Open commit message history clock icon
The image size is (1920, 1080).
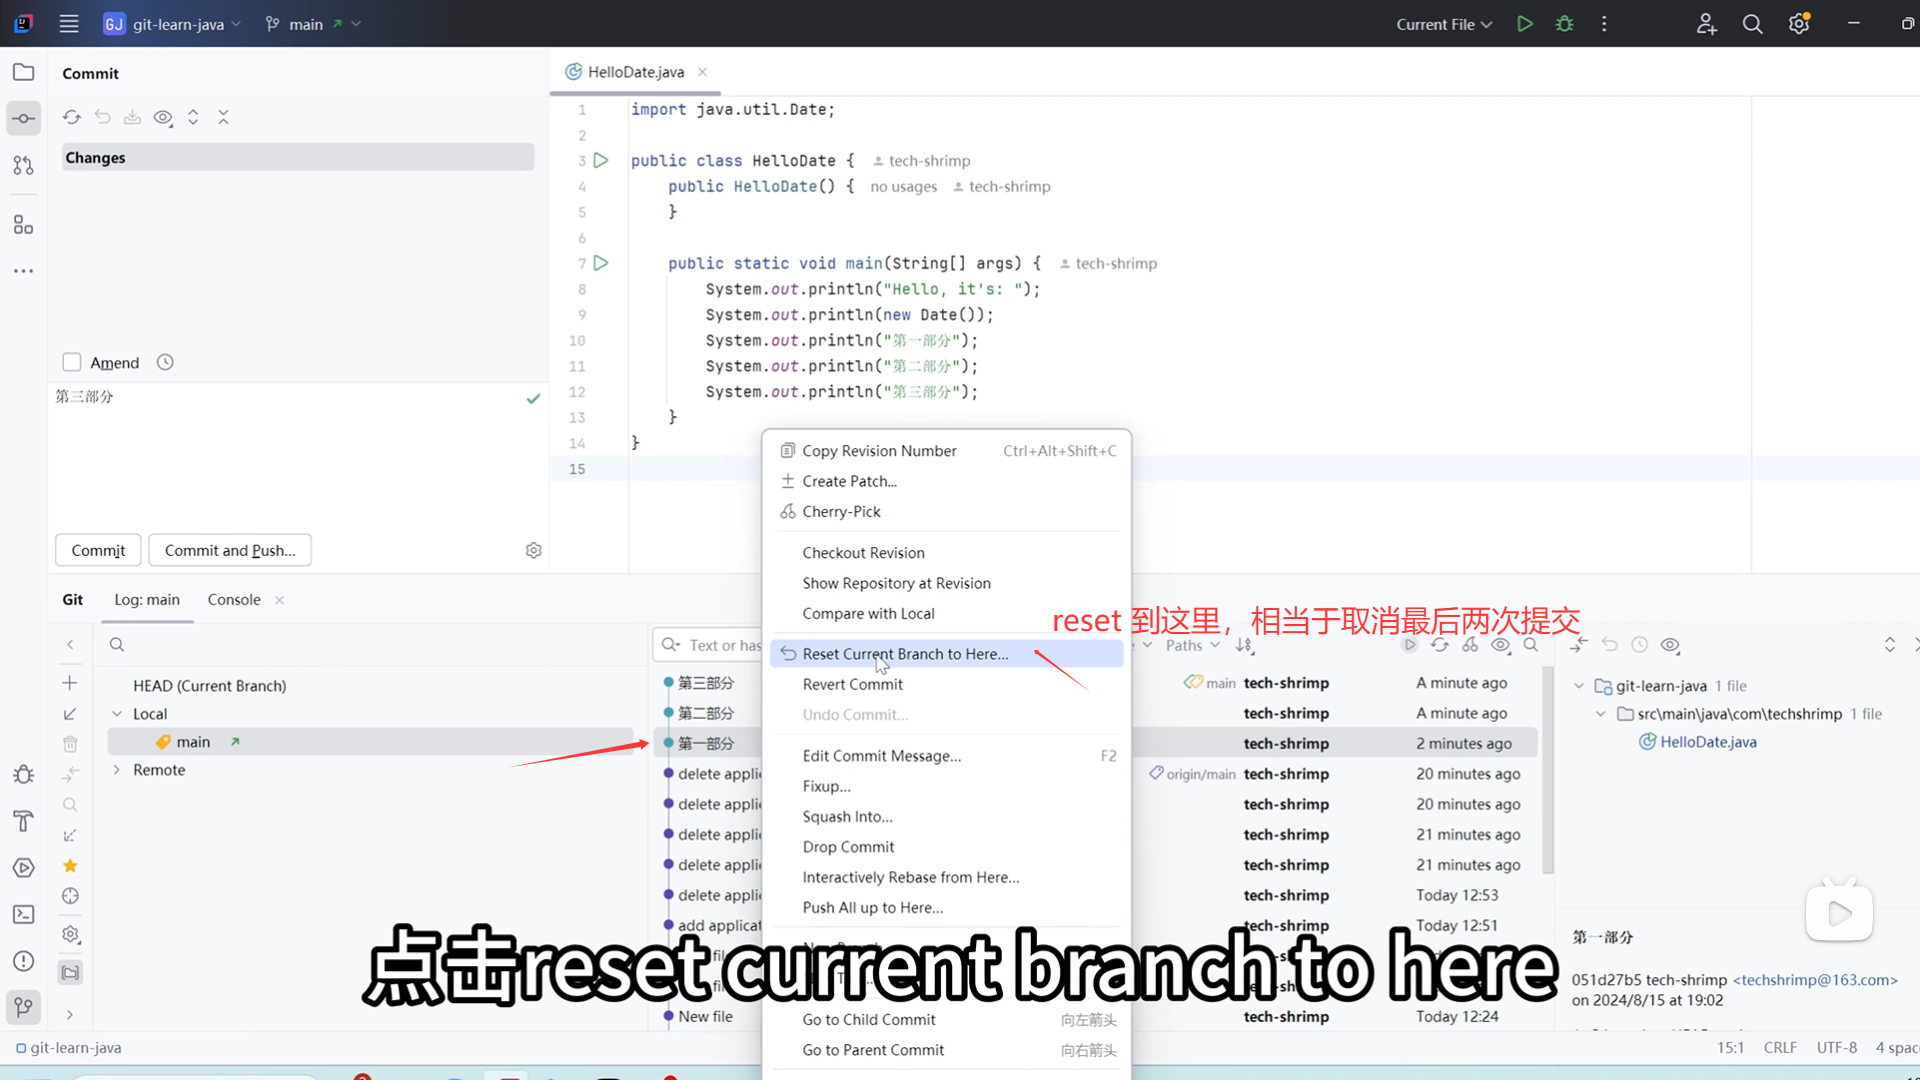point(165,362)
